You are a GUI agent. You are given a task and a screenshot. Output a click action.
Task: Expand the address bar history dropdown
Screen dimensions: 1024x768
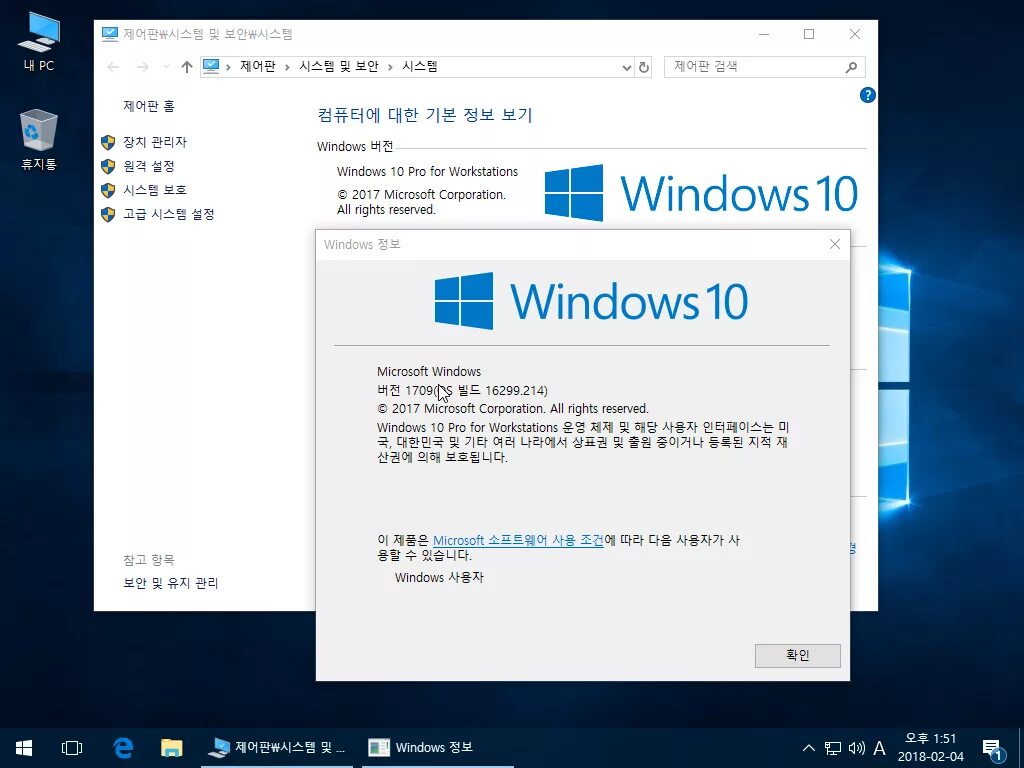click(626, 67)
